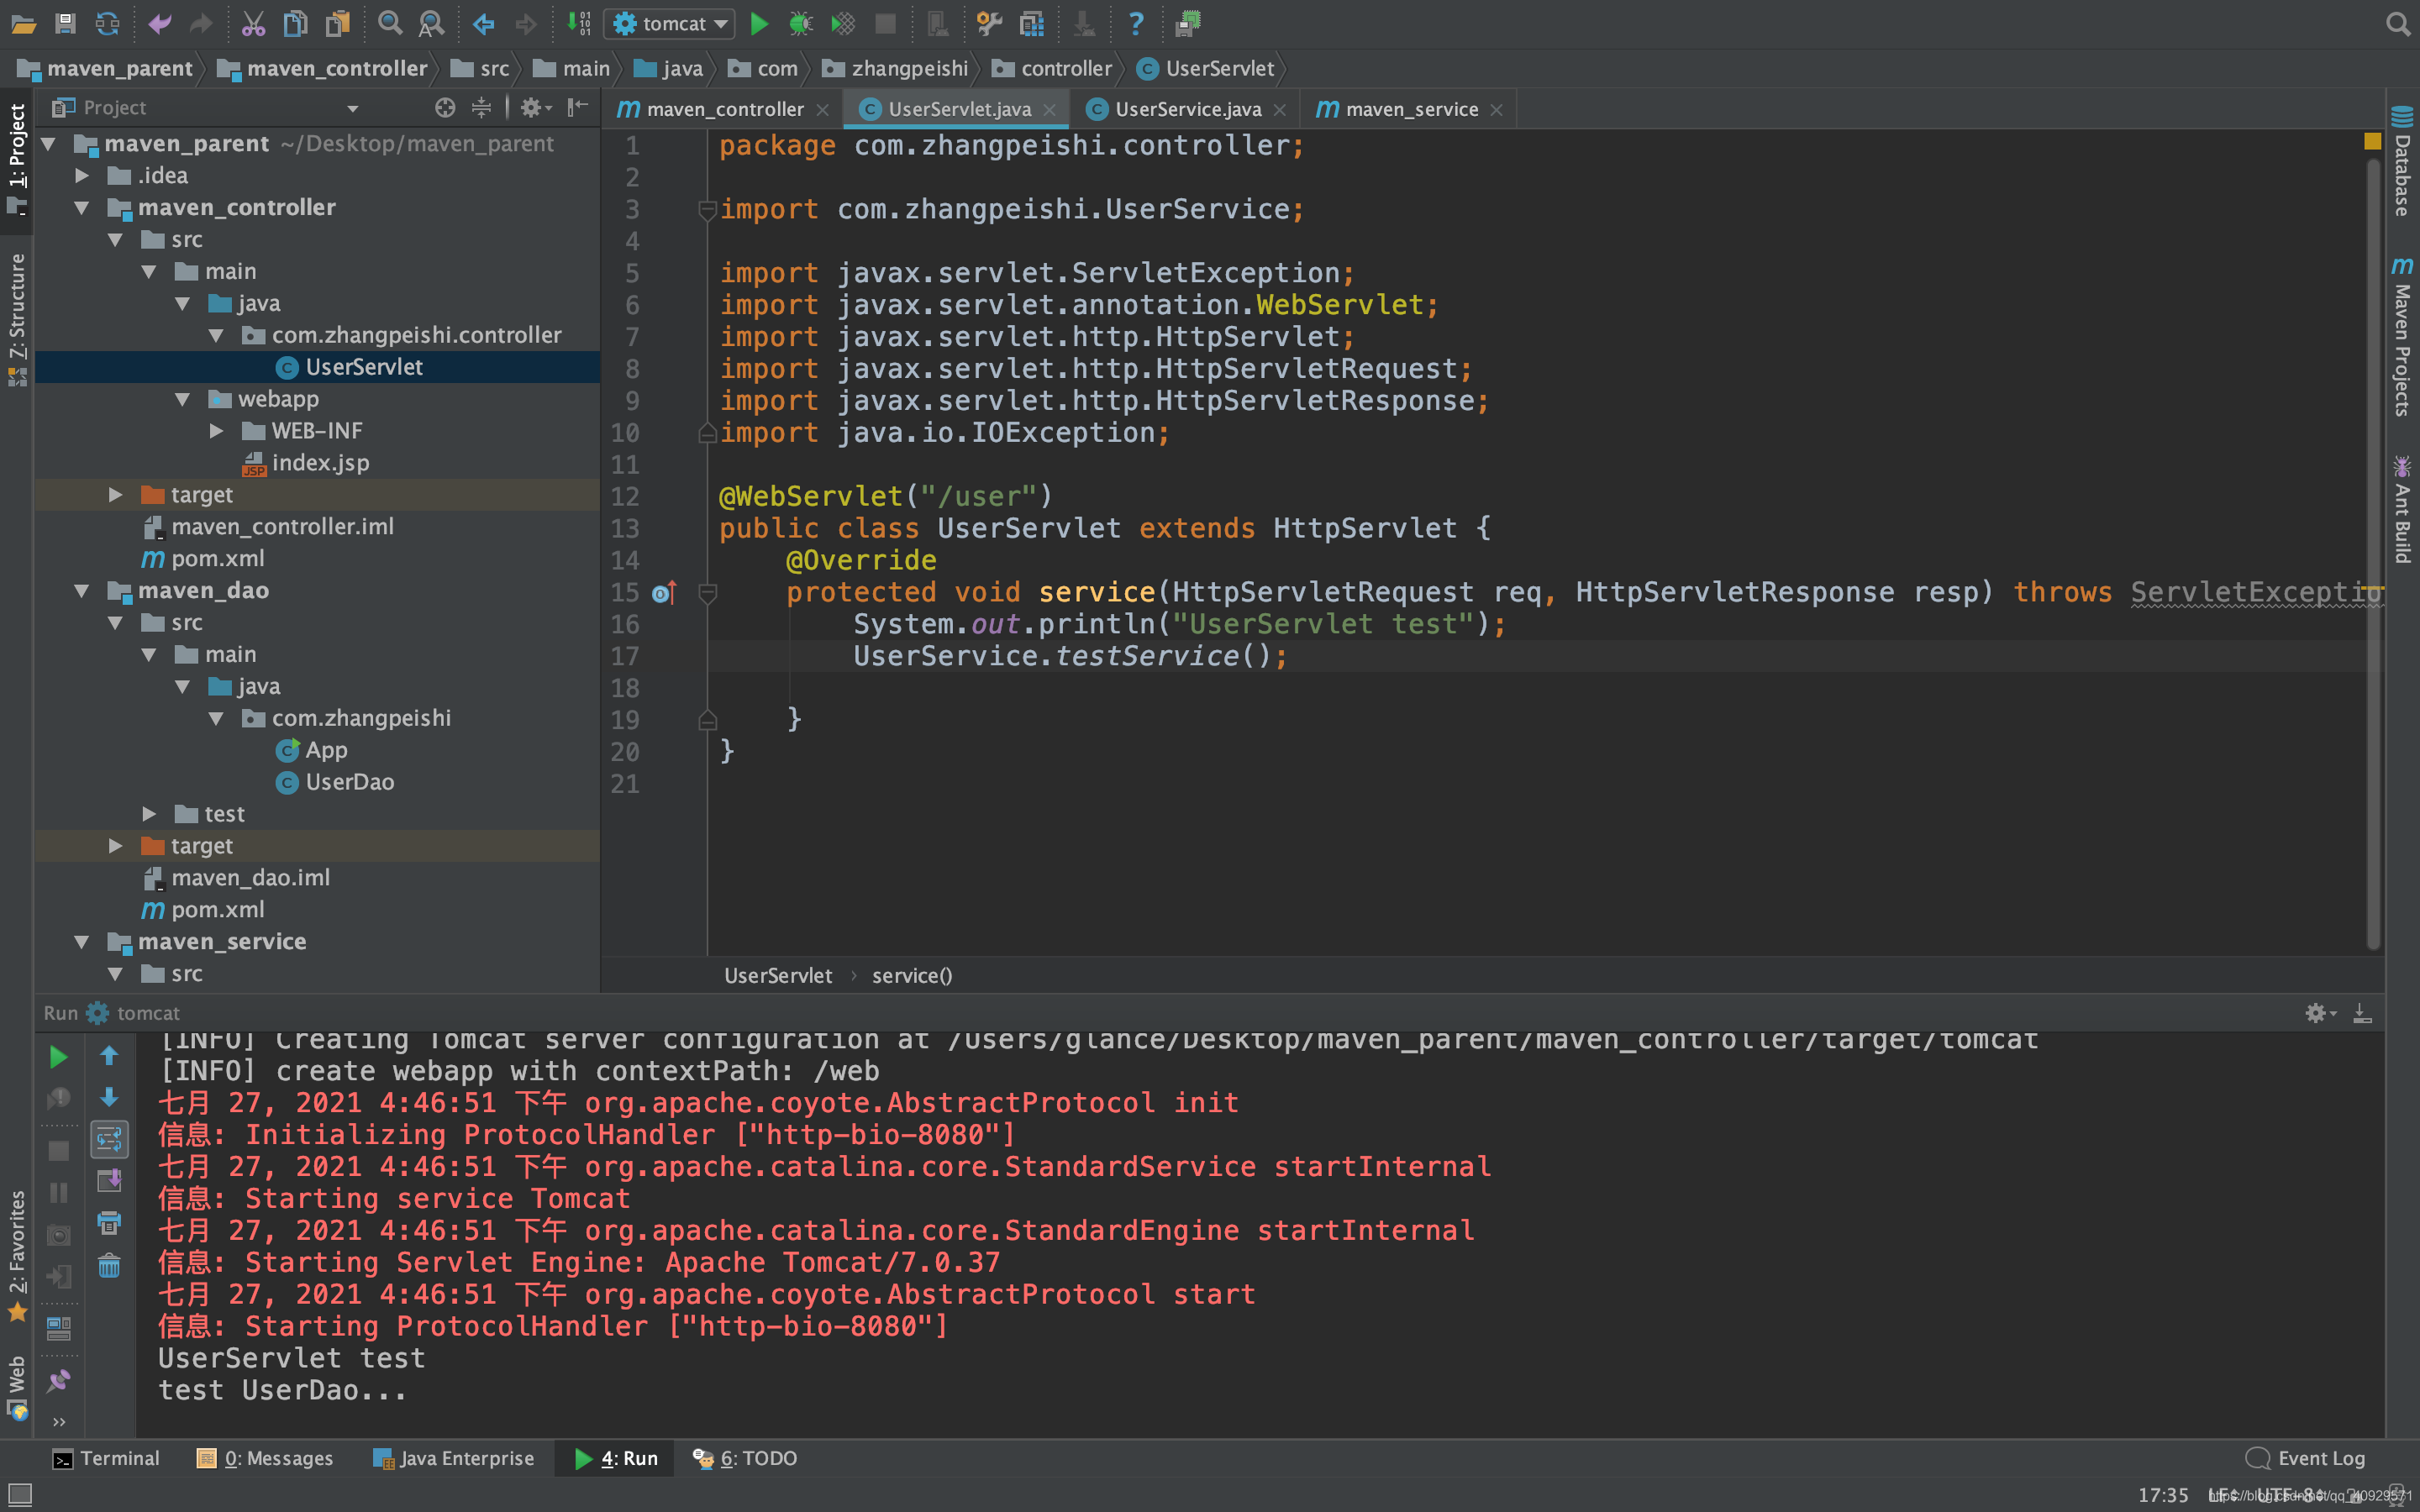This screenshot has height=1512, width=2420.
Task: Switch to the UserService.java tab
Action: [x=1187, y=109]
